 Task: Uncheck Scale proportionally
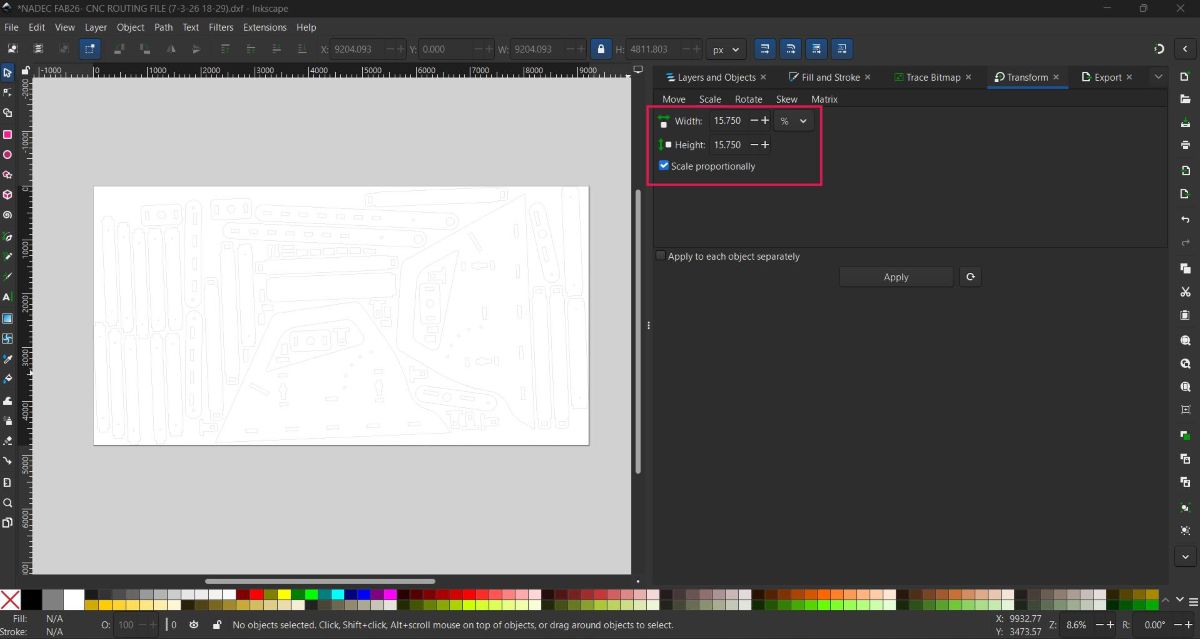click(663, 165)
